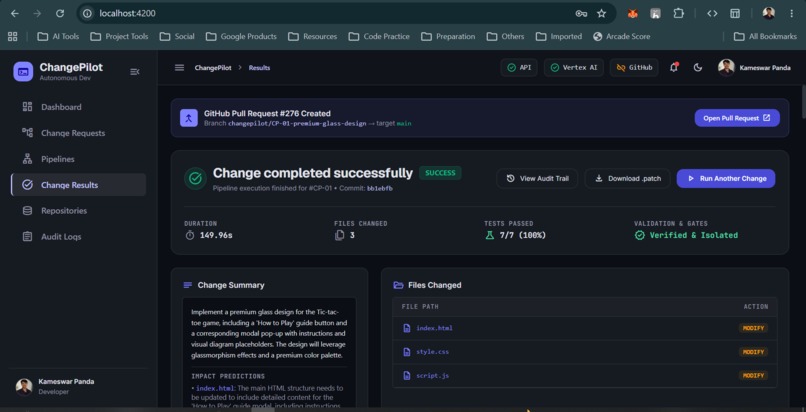Open style.css in Files Changed table
This screenshot has height=412, width=806.
[432, 352]
